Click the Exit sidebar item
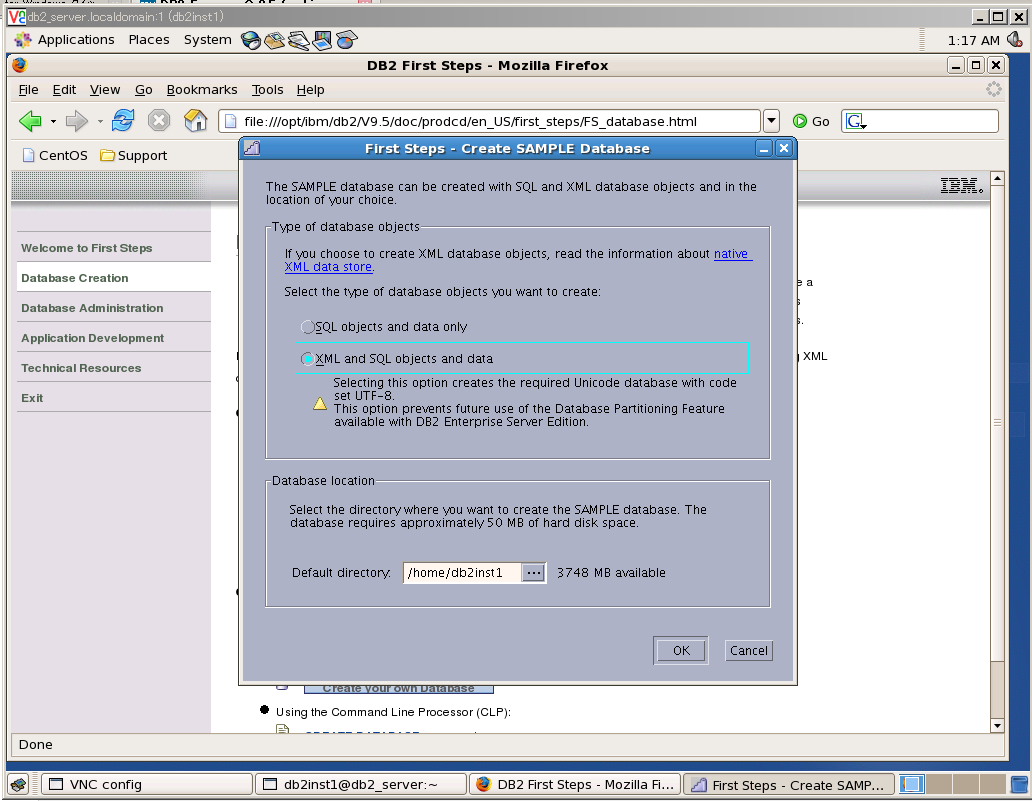1032x801 pixels. tap(32, 398)
